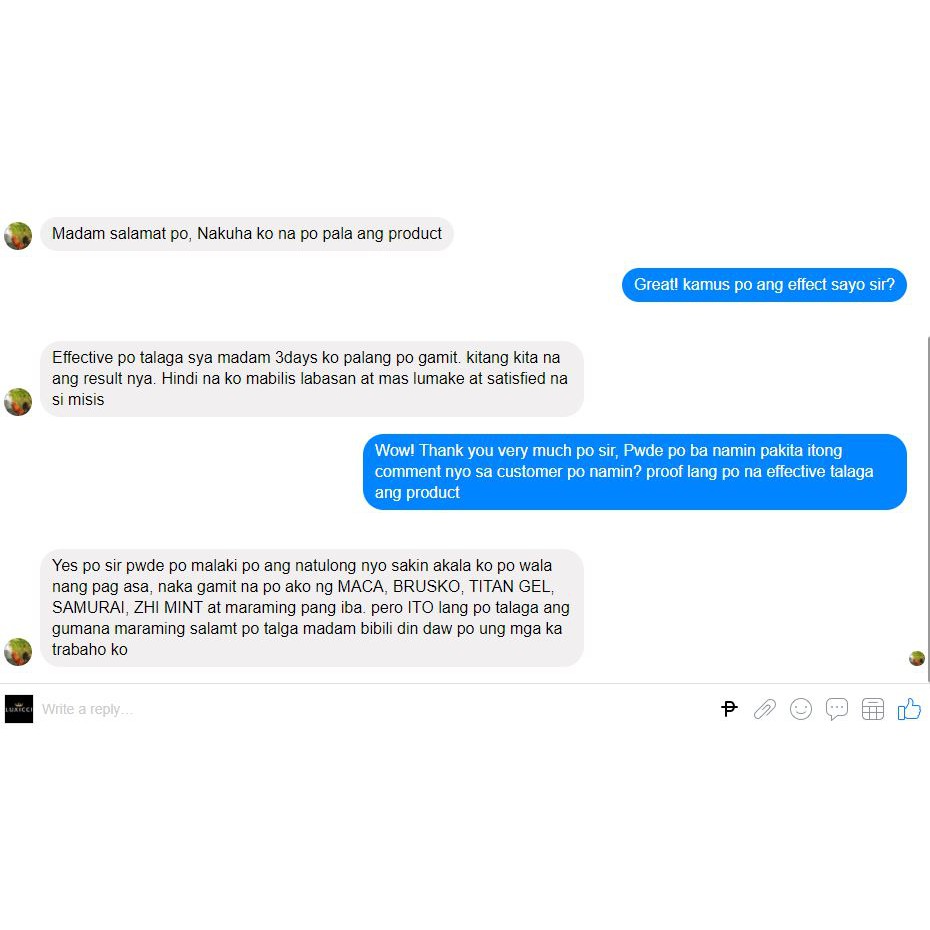
Task: Click the conversation vertical scrollbar
Action: coord(927,509)
